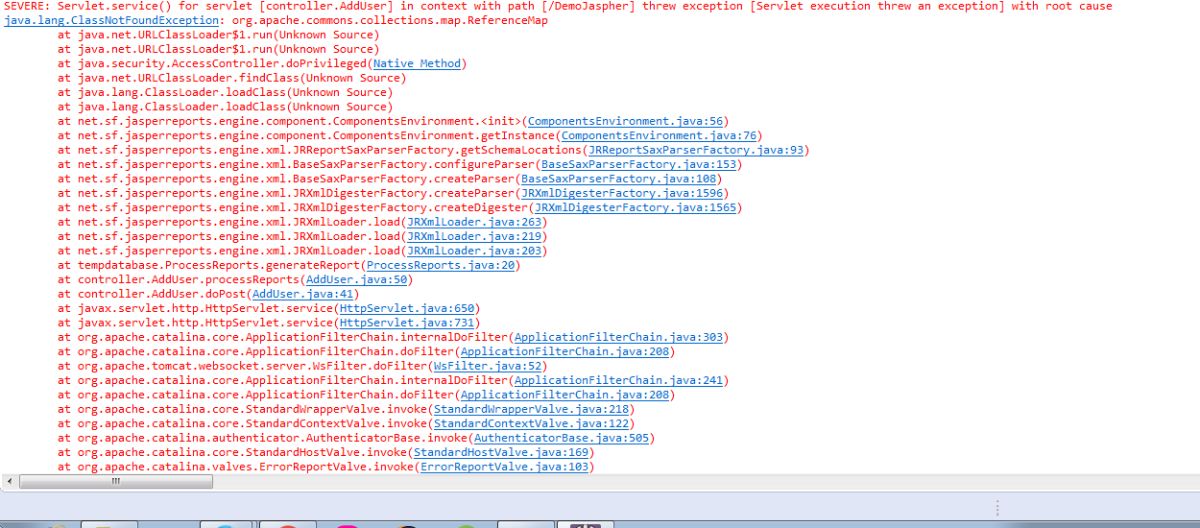Click JRXmlLoader.java:263 link

[473, 222]
